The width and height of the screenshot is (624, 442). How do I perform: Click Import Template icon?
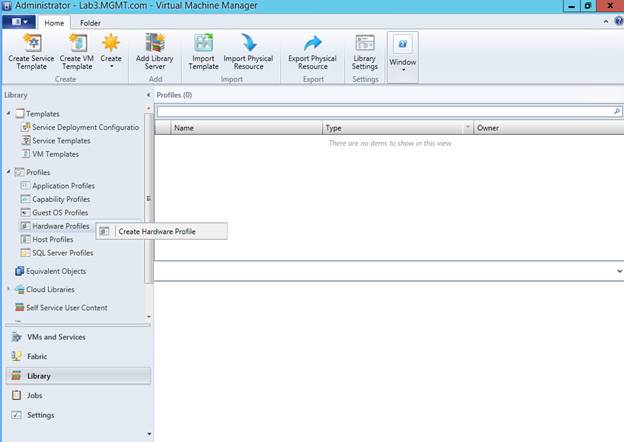(203, 43)
